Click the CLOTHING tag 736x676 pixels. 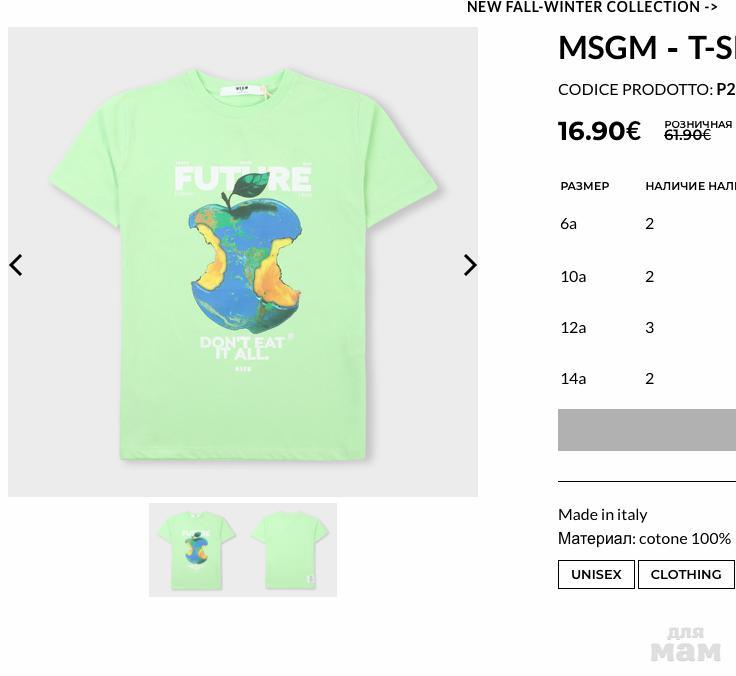pos(686,574)
